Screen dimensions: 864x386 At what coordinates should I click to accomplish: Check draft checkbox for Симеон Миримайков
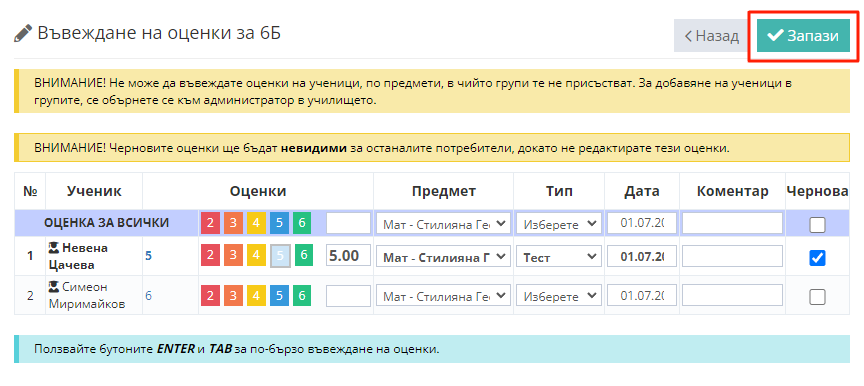tap(817, 297)
